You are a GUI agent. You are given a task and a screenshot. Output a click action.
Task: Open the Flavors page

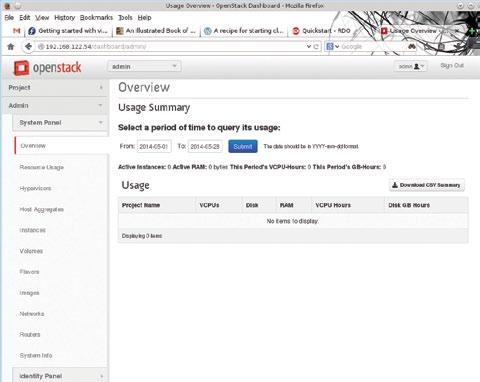tap(29, 272)
